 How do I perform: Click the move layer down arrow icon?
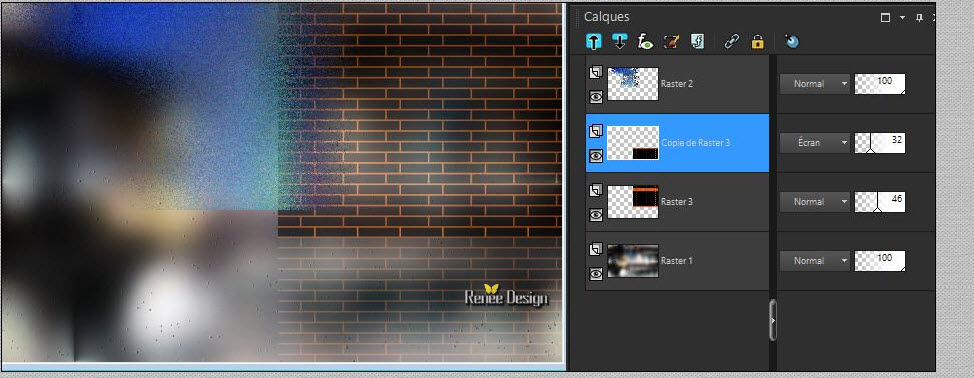[x=619, y=42]
